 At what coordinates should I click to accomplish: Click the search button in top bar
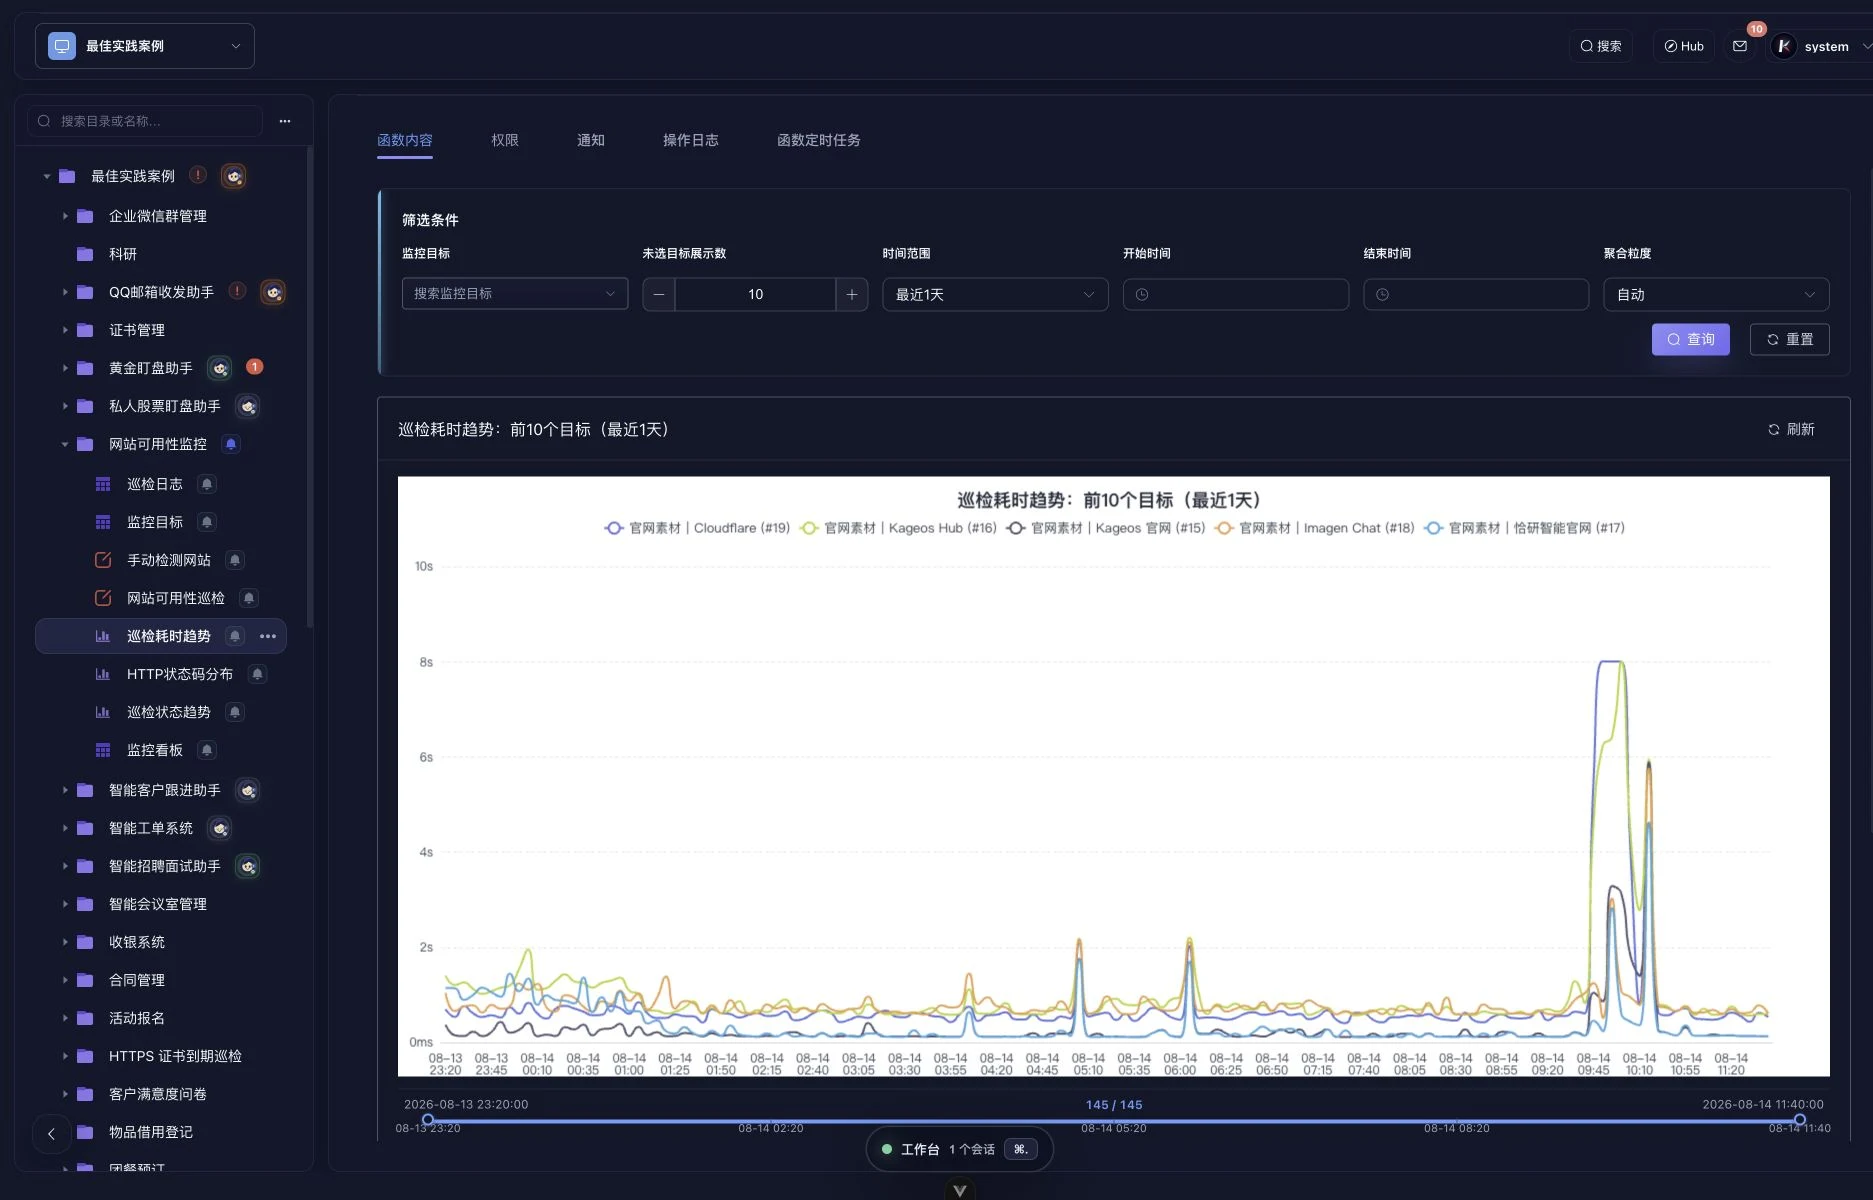pos(1600,46)
